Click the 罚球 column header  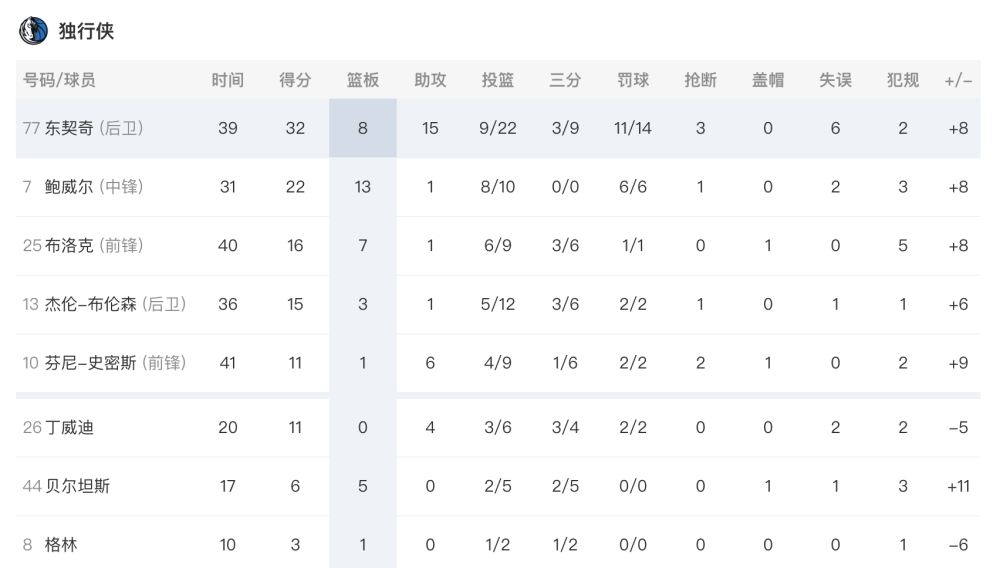(633, 80)
